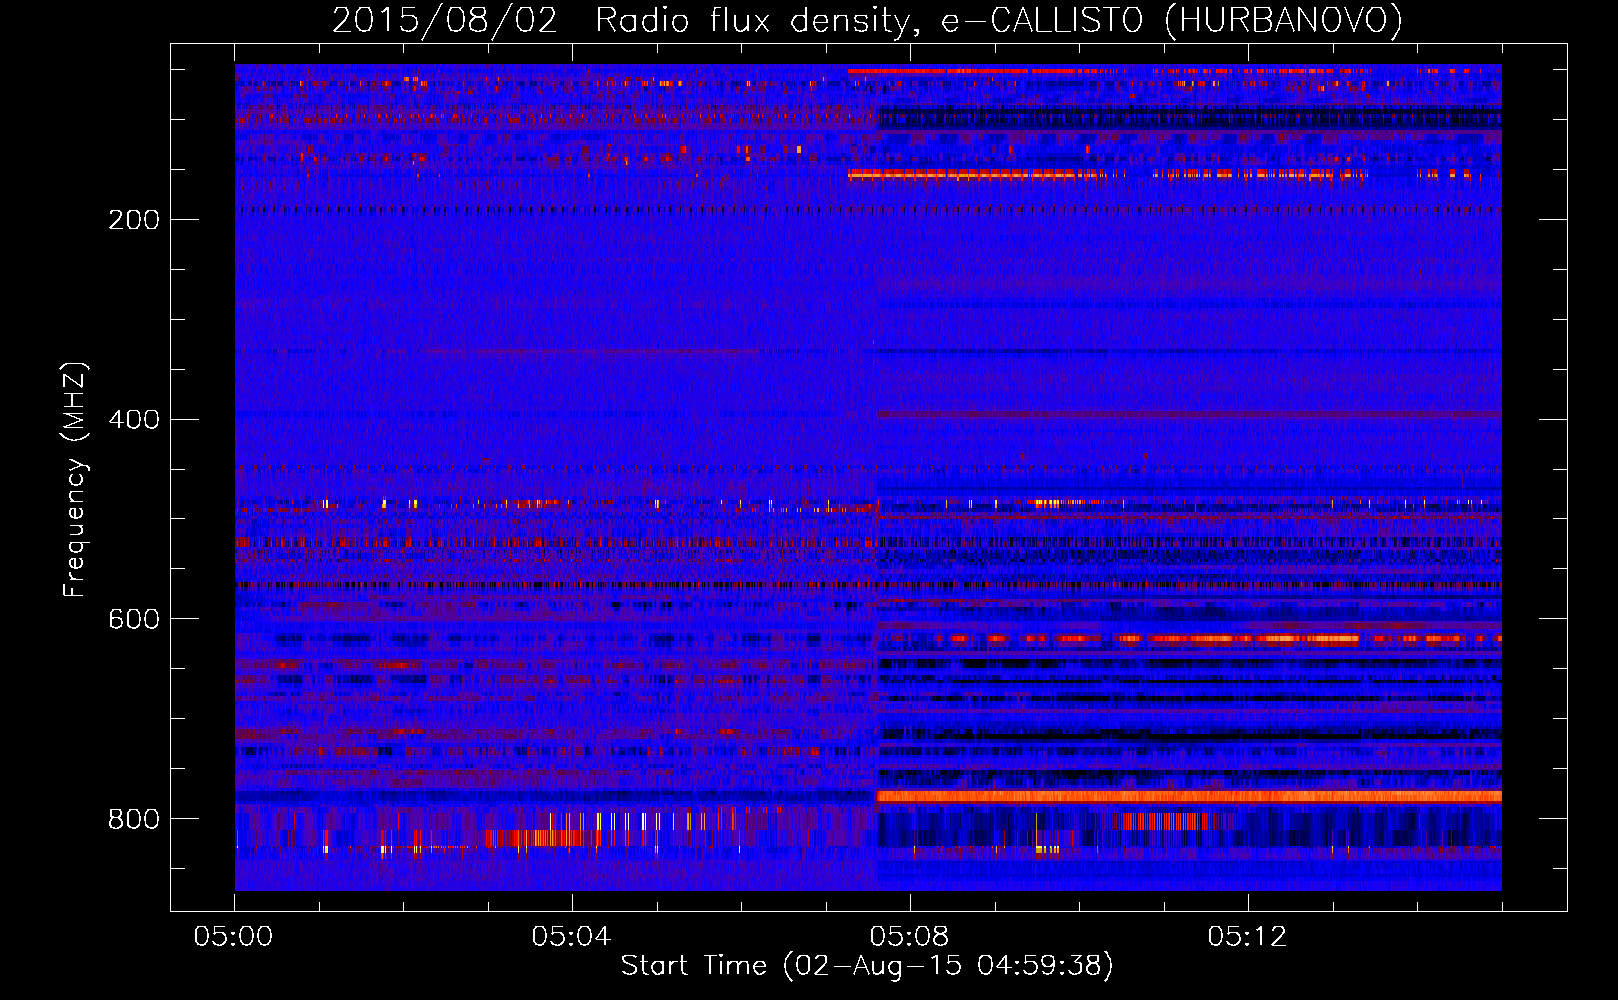Click the 800 frequency axis label

(x=134, y=820)
